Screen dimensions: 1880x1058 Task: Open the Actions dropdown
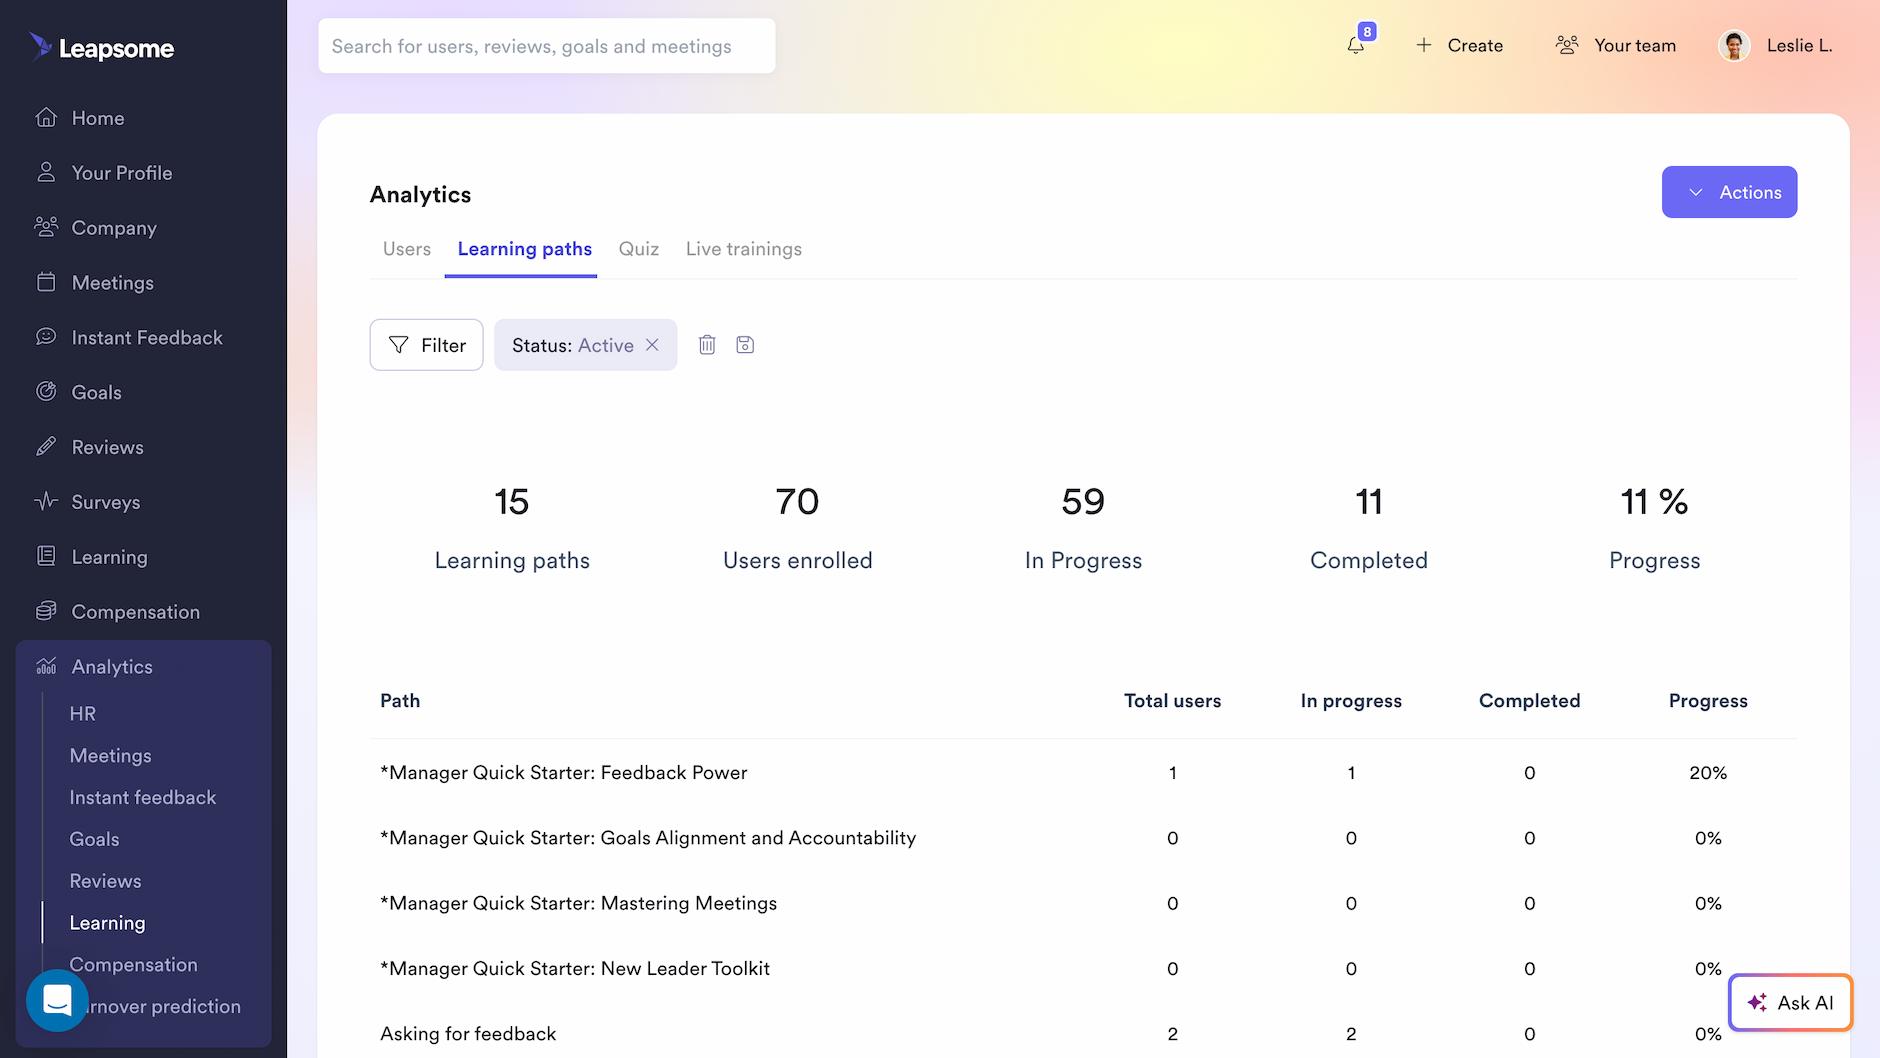tap(1729, 191)
